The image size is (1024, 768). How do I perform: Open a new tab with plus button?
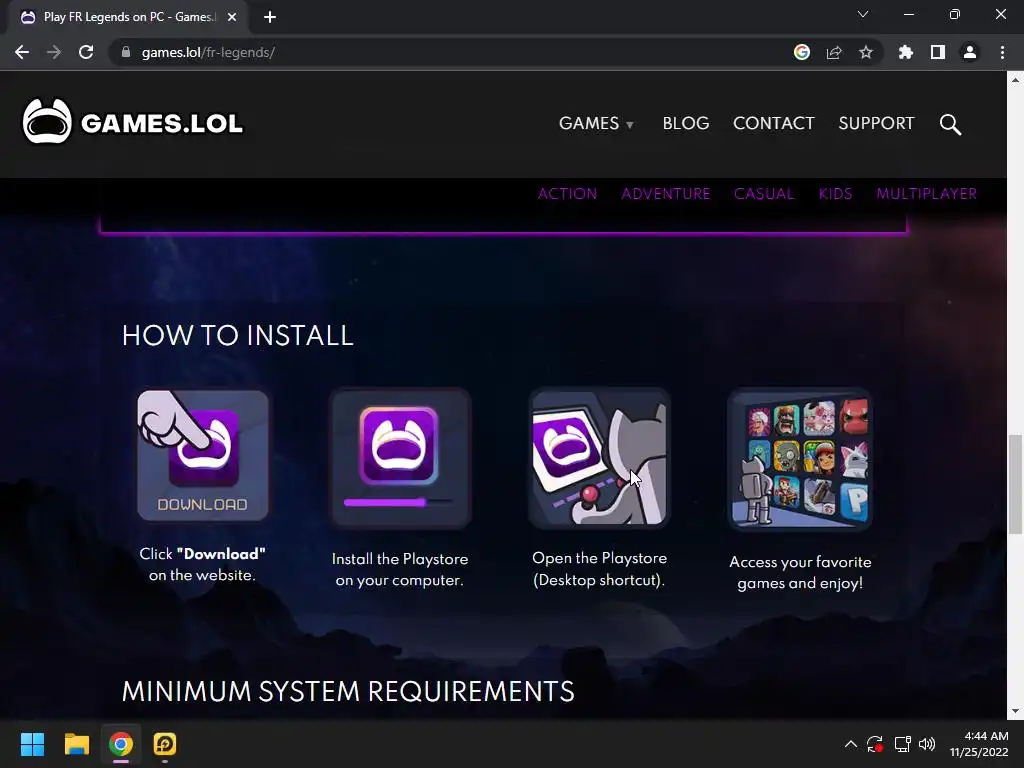(270, 17)
